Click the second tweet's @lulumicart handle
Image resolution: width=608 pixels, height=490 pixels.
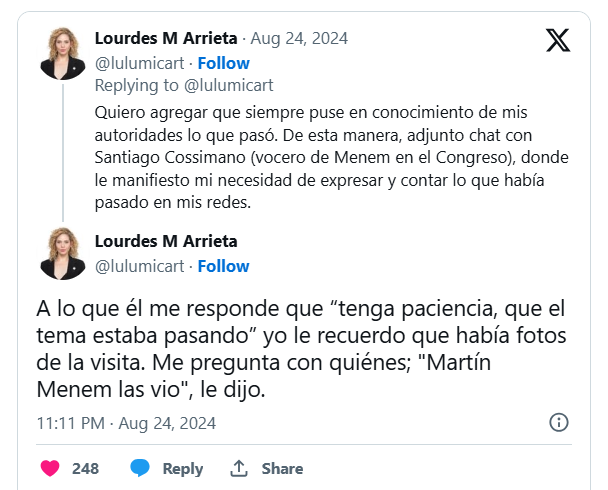[x=139, y=266]
